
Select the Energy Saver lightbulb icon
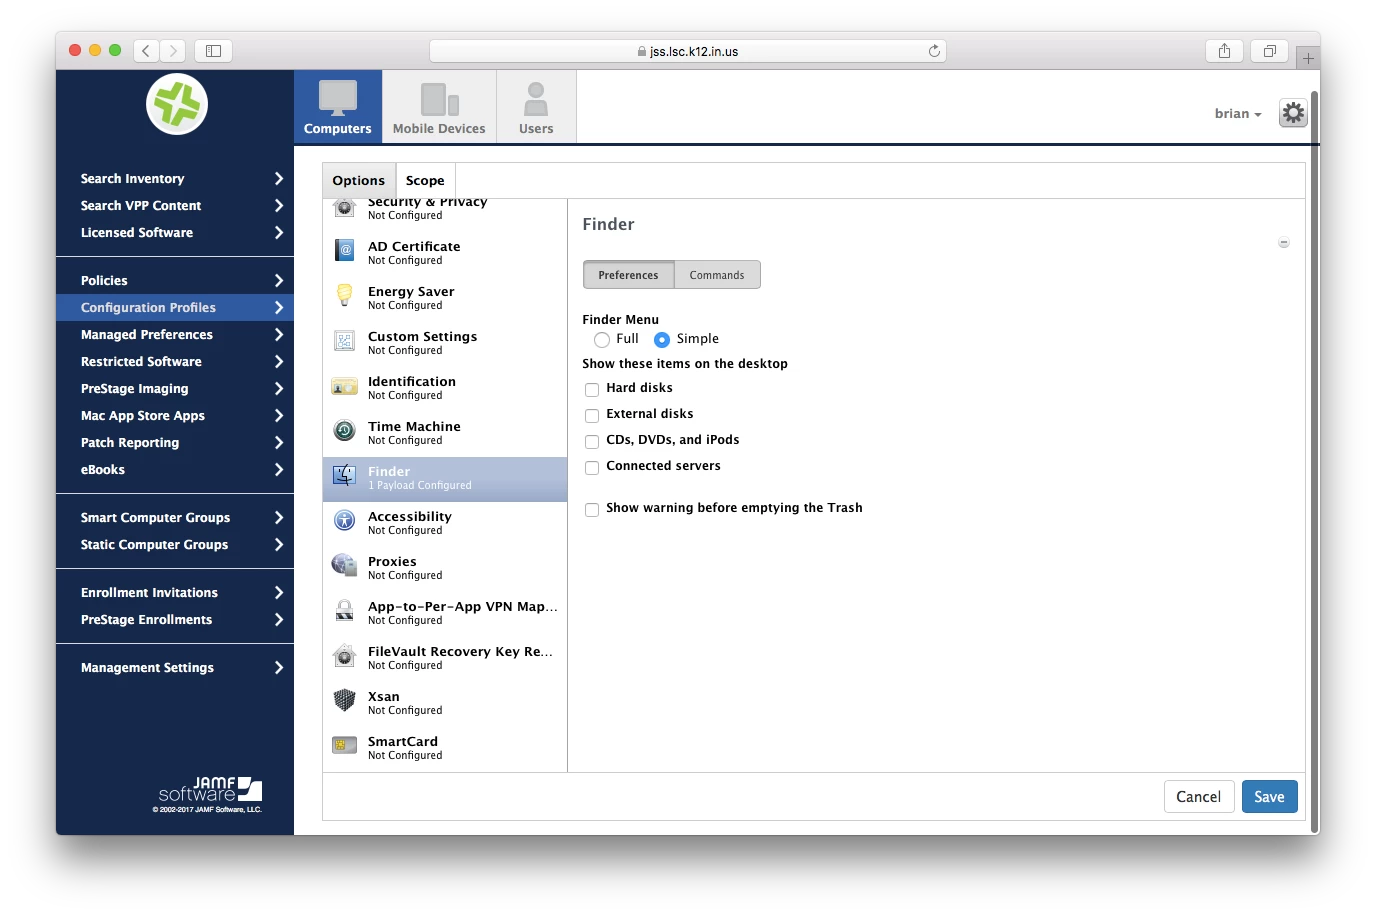pos(345,296)
